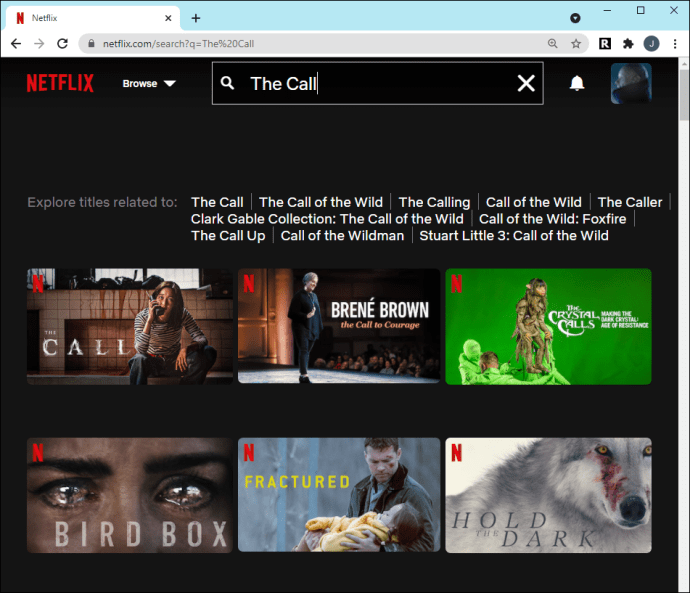Click into the Netflix search field
Screen dimensions: 690x593
coord(378,83)
